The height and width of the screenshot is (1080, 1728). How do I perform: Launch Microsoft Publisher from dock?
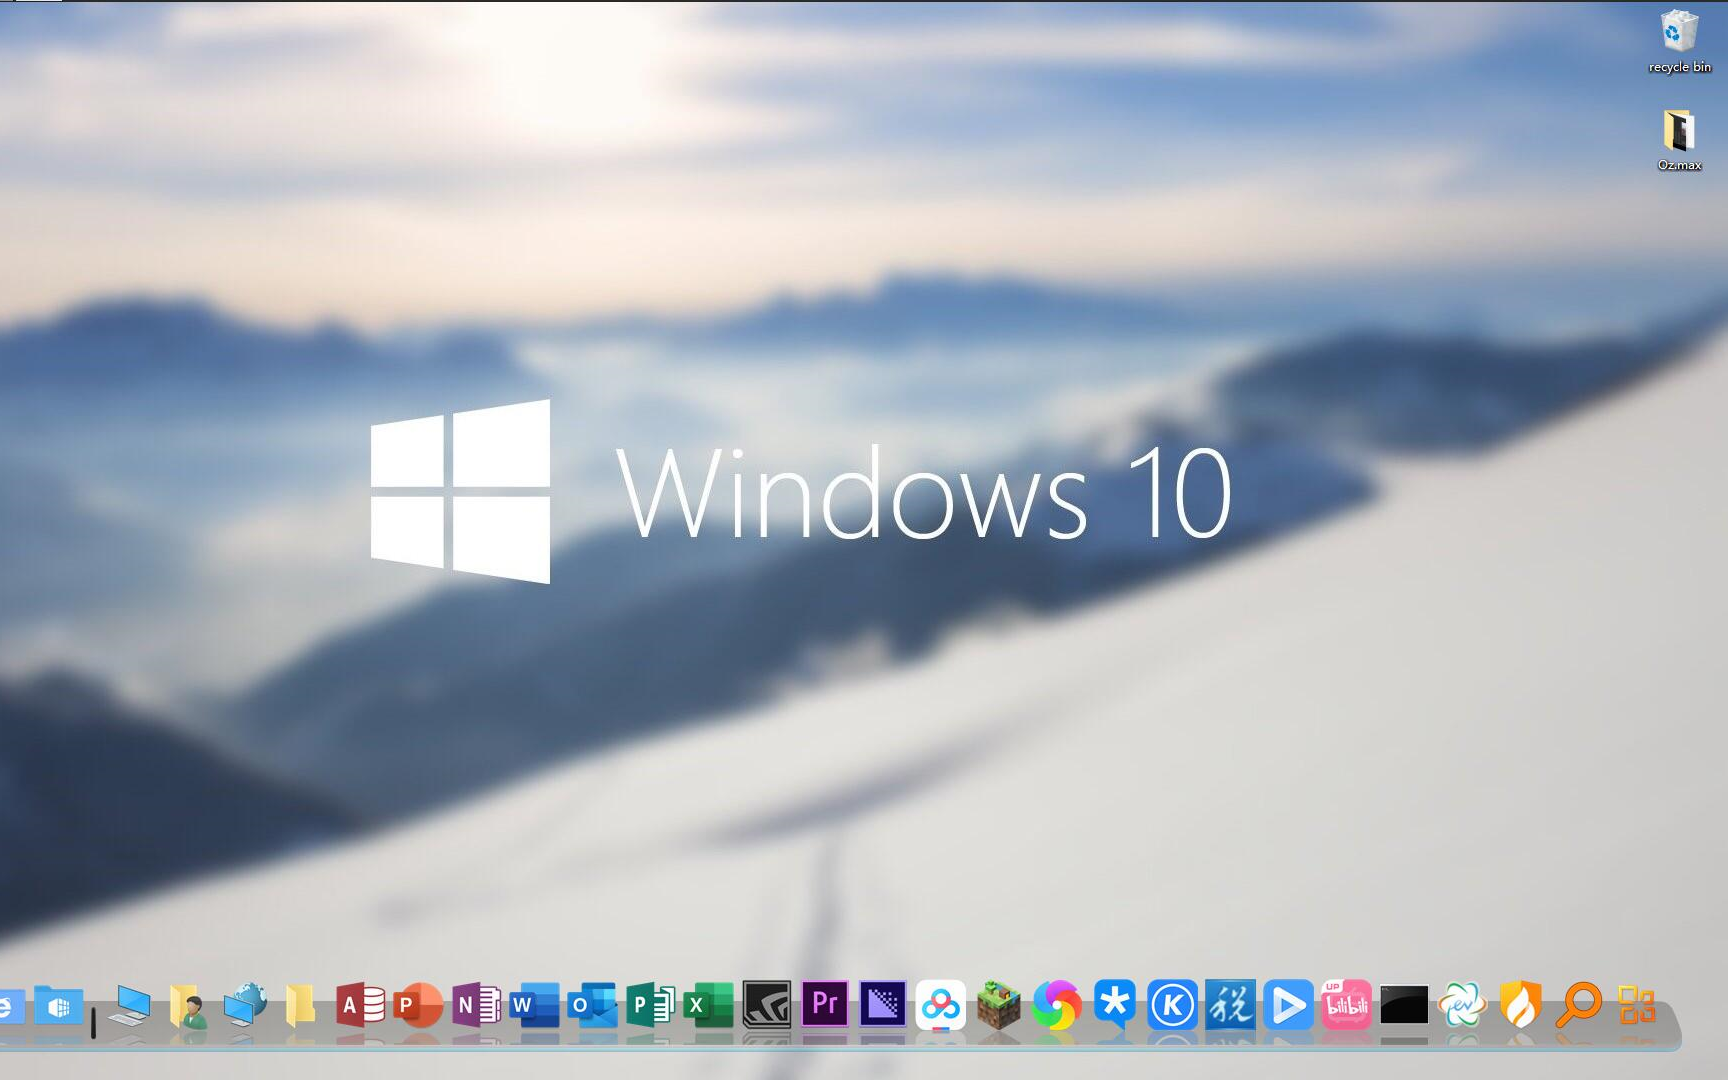pyautogui.click(x=651, y=1006)
